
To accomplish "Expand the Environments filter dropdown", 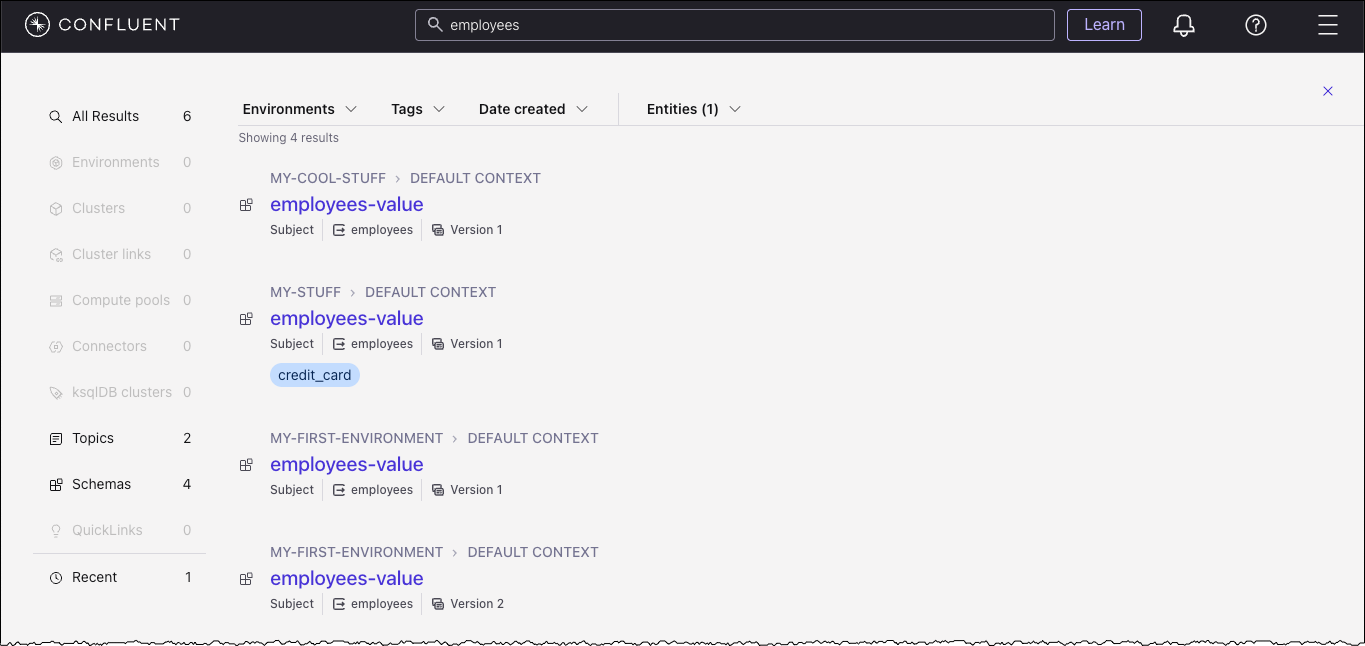I will pos(299,109).
